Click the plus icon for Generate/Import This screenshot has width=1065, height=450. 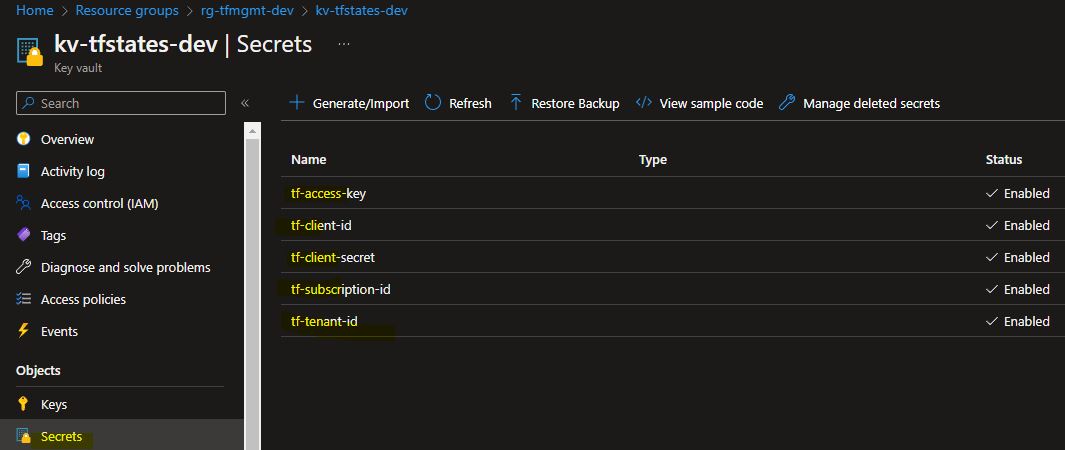(297, 102)
